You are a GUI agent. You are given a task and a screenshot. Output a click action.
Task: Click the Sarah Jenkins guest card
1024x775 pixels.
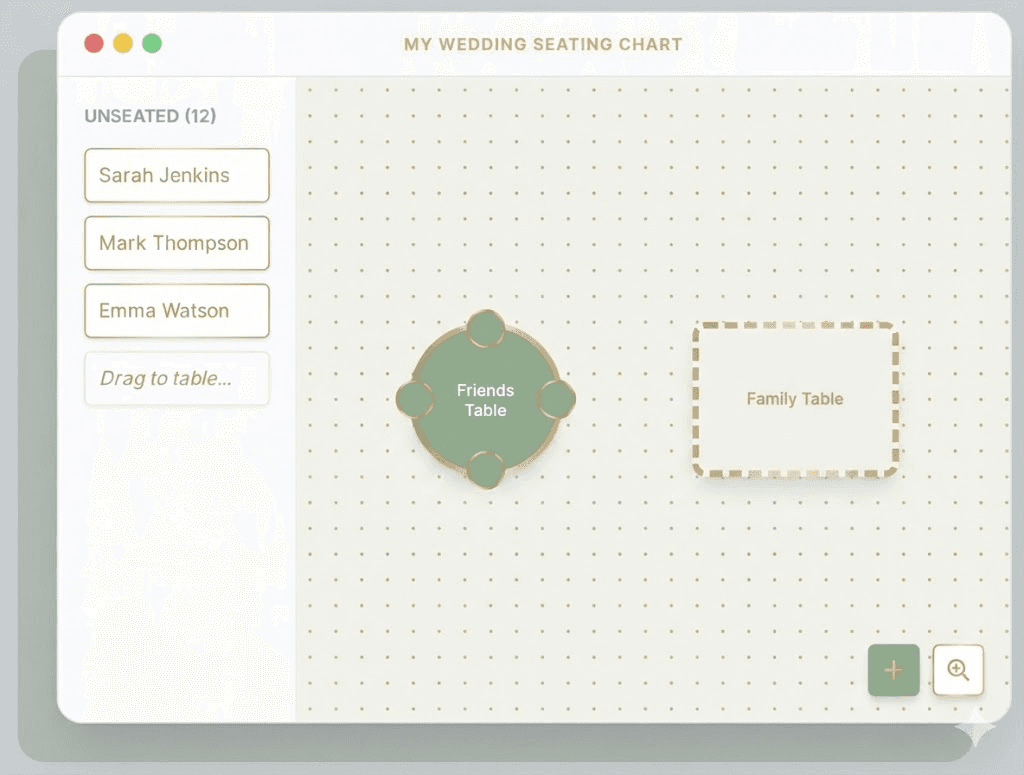click(x=176, y=175)
